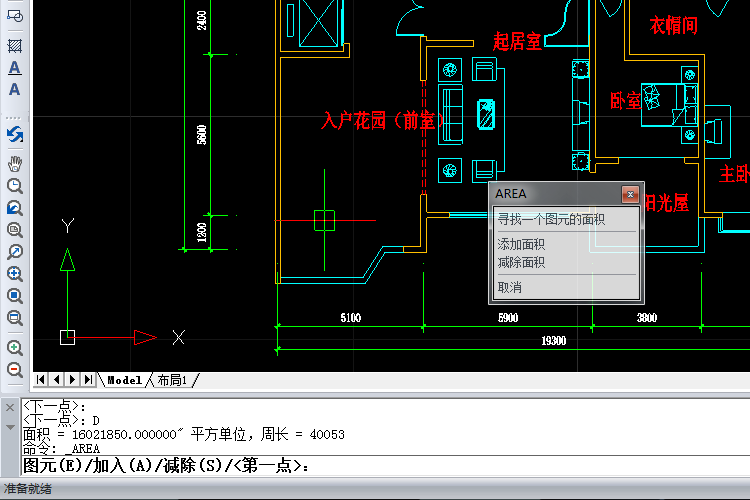Select the underlined A multiline text tool
The image size is (750, 500).
click(x=14, y=68)
